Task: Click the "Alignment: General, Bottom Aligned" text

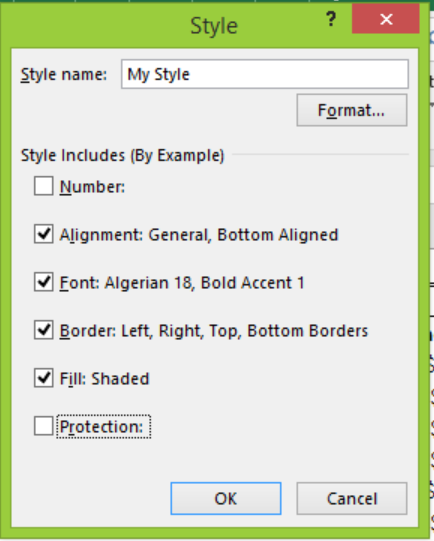Action: tap(199, 235)
